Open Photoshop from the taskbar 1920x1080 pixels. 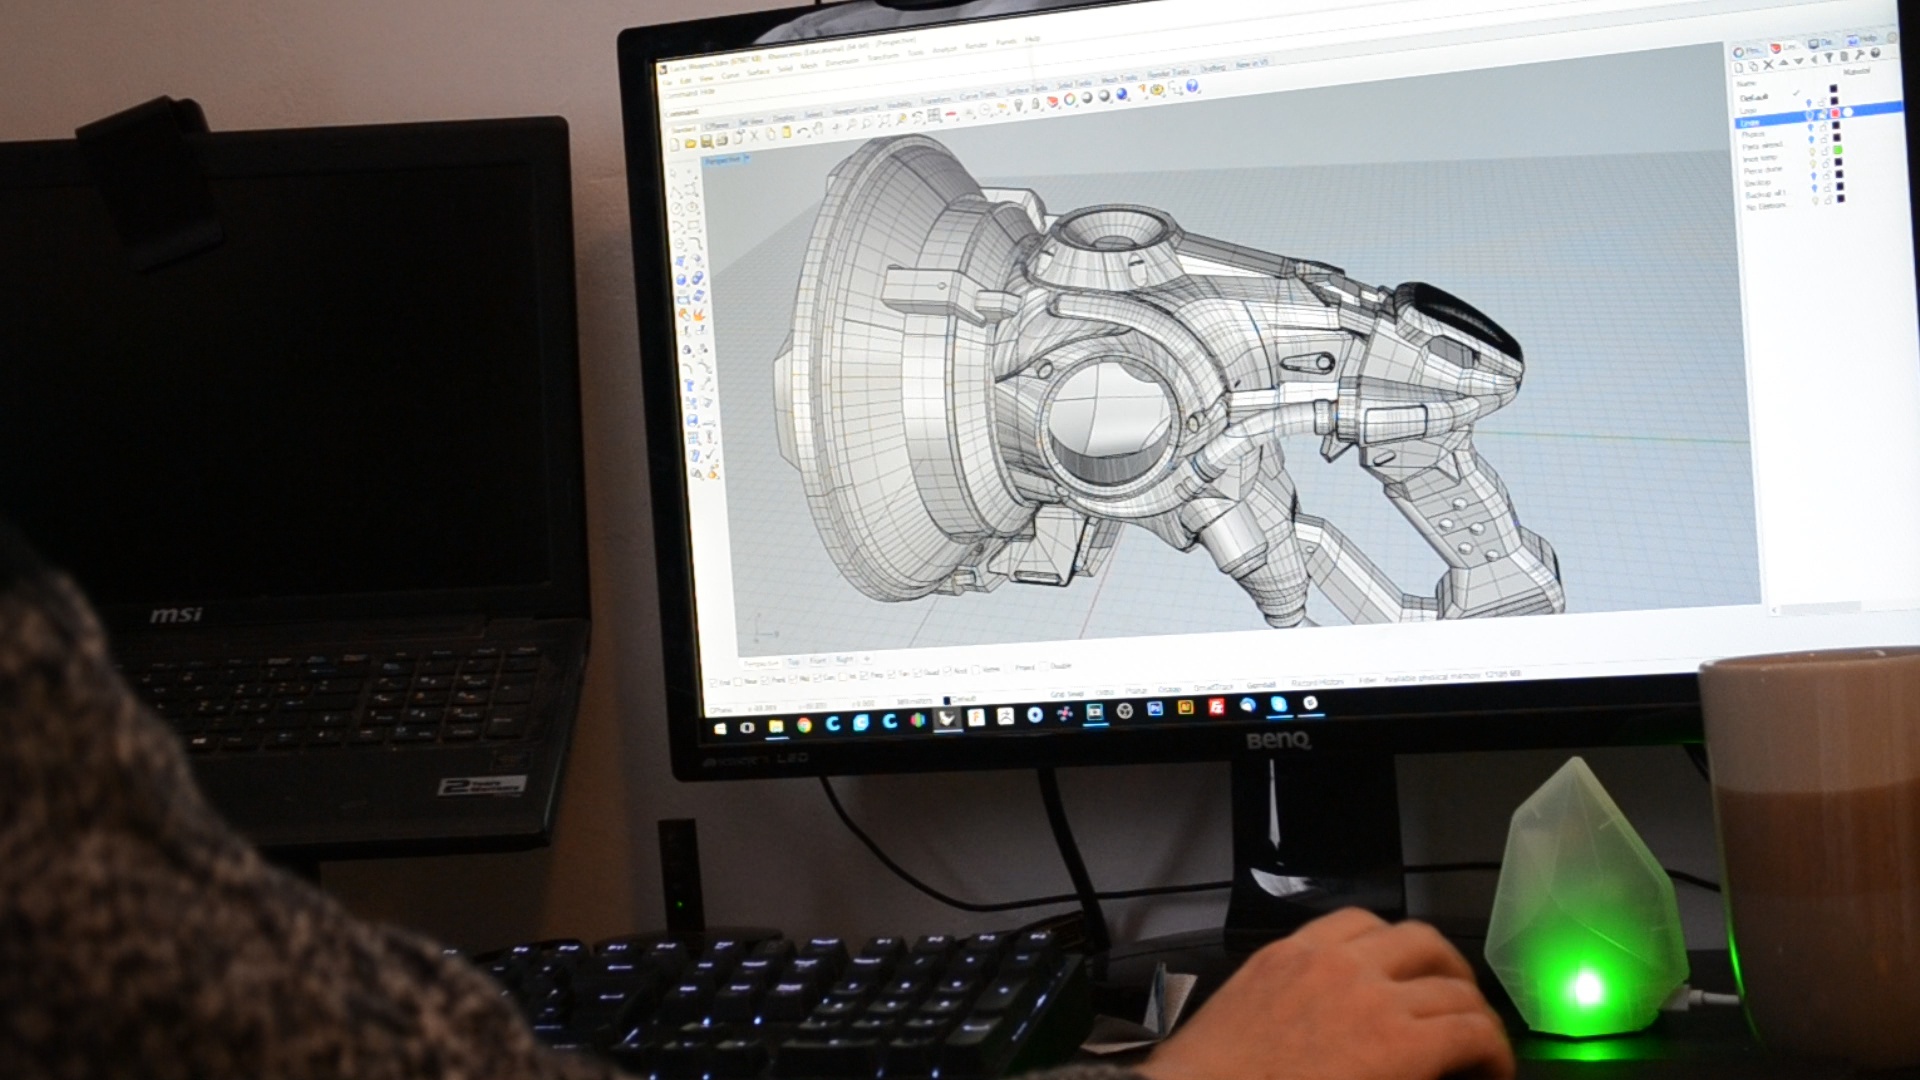point(1155,708)
